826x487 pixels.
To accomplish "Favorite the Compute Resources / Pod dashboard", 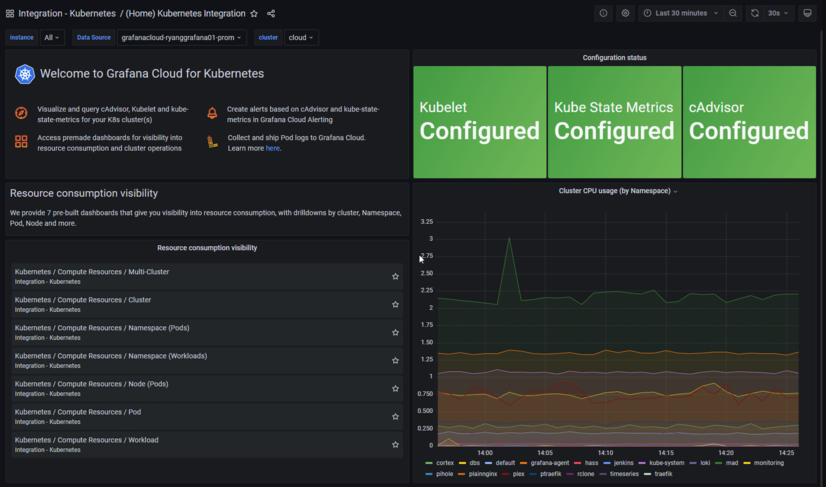I will point(395,416).
